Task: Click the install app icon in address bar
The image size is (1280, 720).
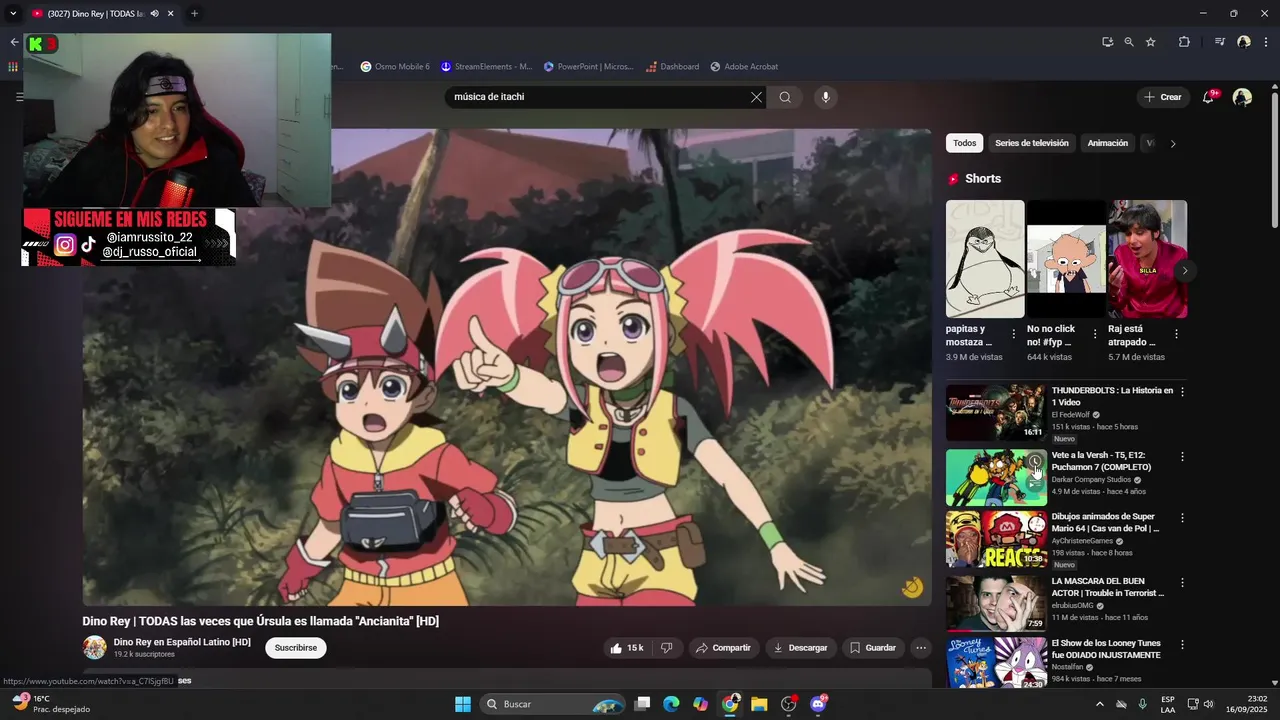Action: (x=1107, y=42)
